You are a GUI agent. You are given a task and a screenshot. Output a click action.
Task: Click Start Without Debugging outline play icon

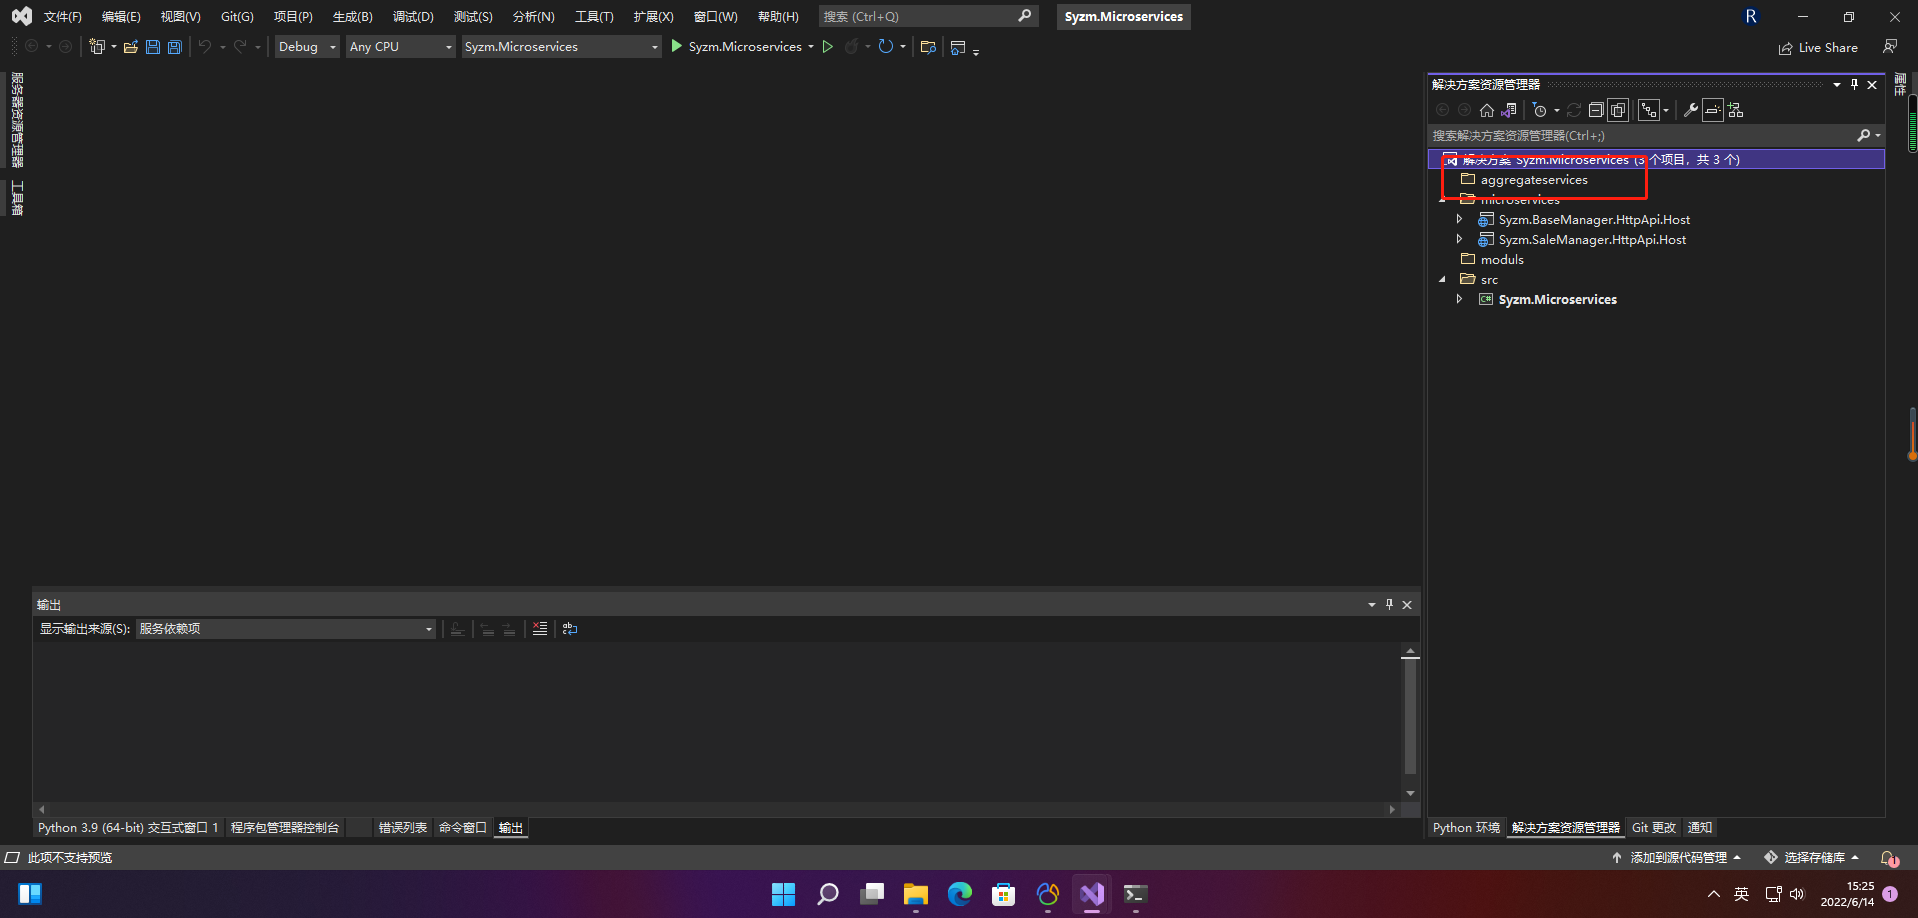point(828,46)
